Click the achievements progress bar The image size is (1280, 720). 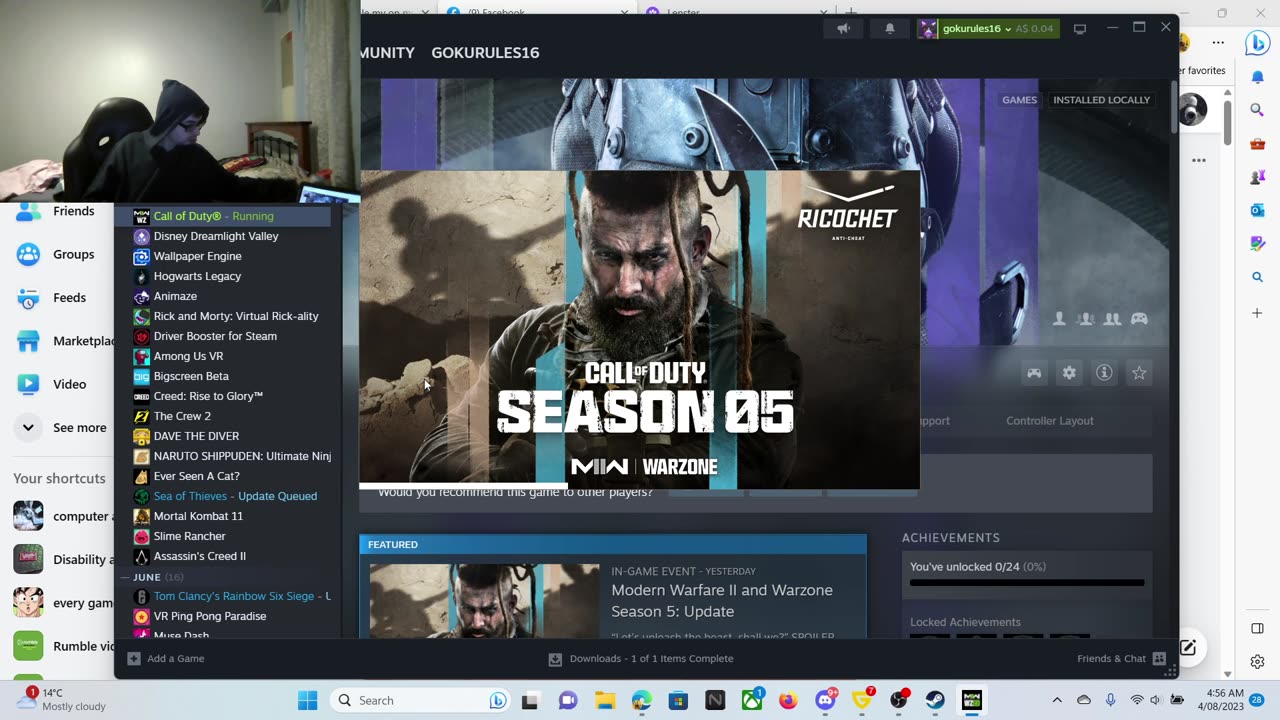click(1027, 582)
